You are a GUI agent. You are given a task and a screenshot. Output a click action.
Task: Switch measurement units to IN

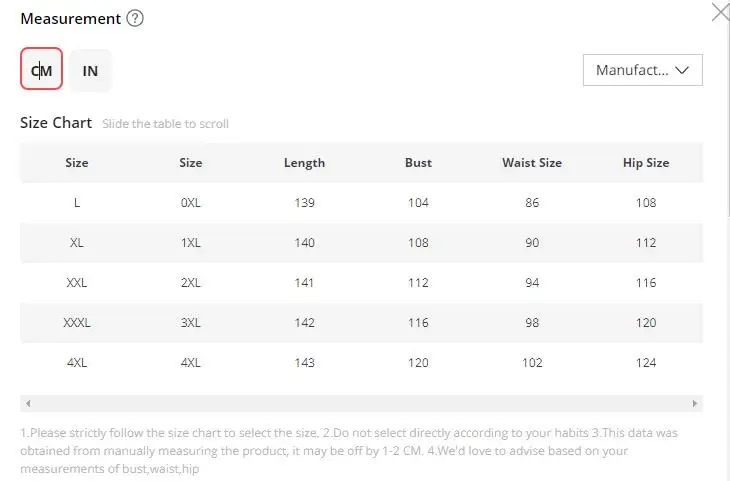coord(90,71)
